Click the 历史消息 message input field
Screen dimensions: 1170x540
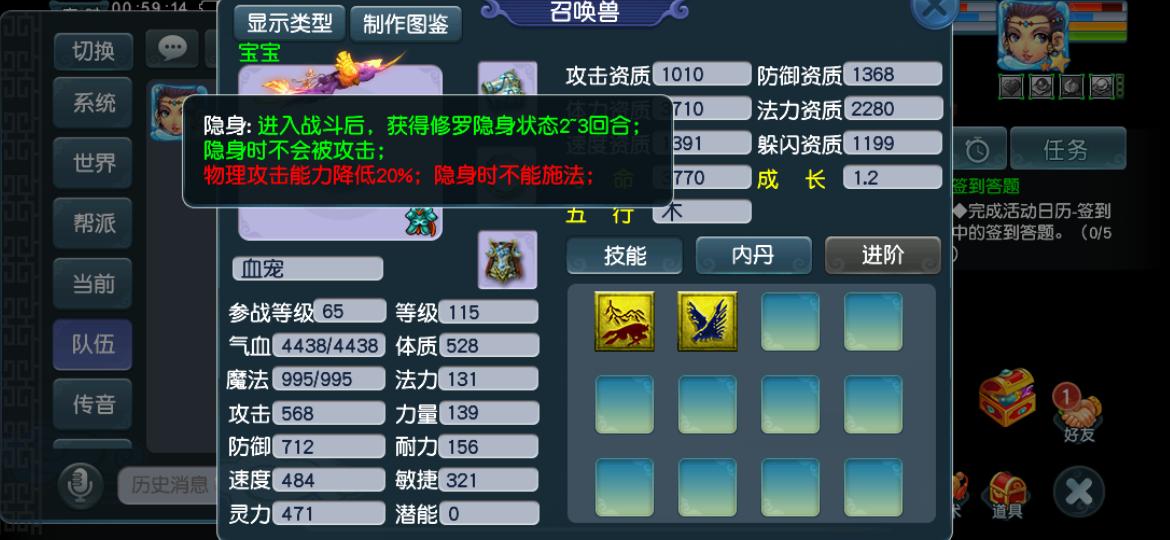169,486
